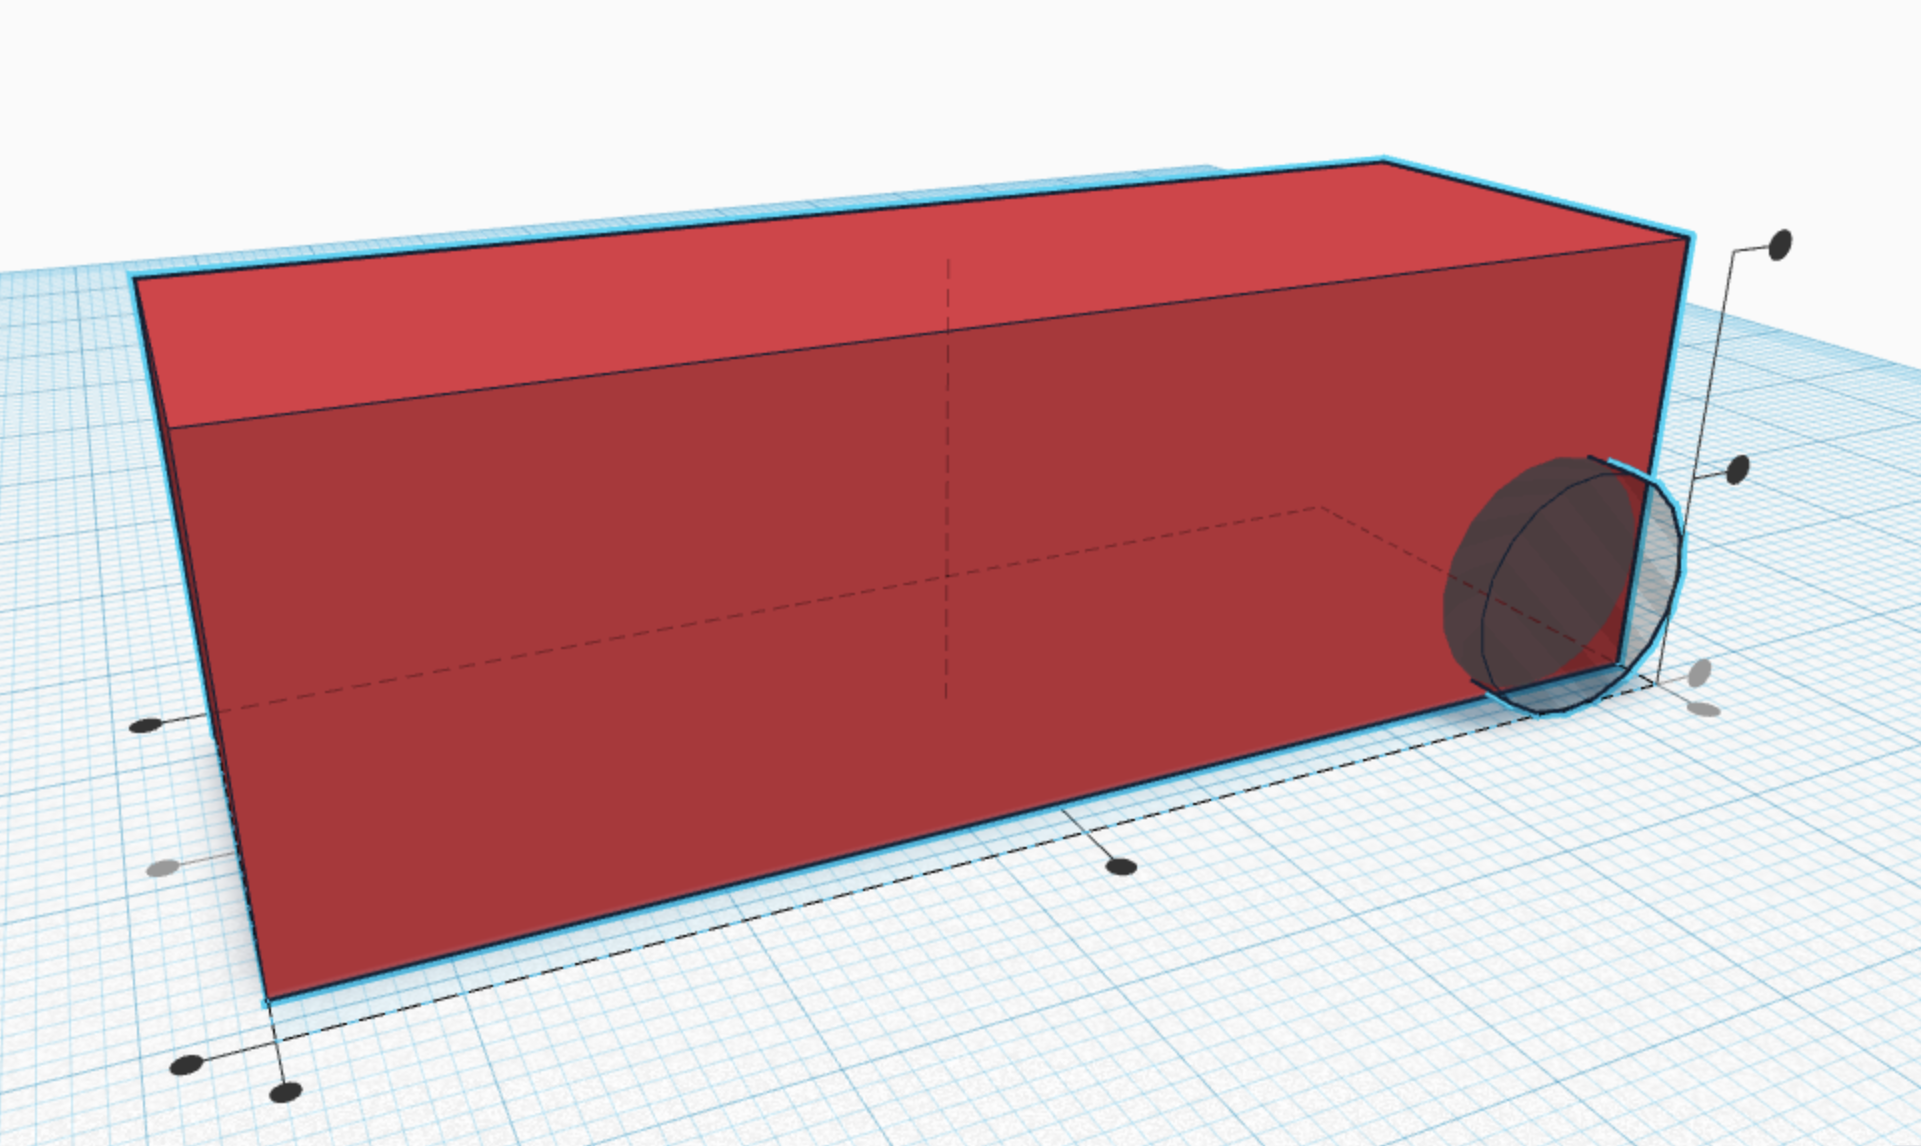Click the black handle extending left from the front-left corner
Screen dimensions: 1921x1146
(x=187, y=1065)
